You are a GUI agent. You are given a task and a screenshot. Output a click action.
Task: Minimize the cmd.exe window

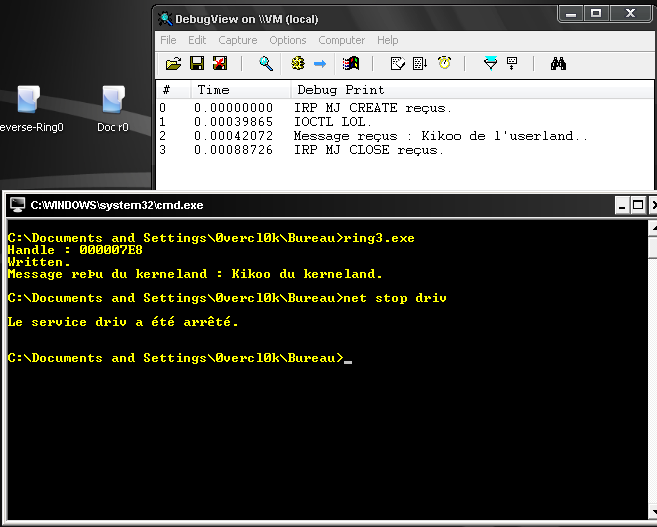[x=622, y=206]
